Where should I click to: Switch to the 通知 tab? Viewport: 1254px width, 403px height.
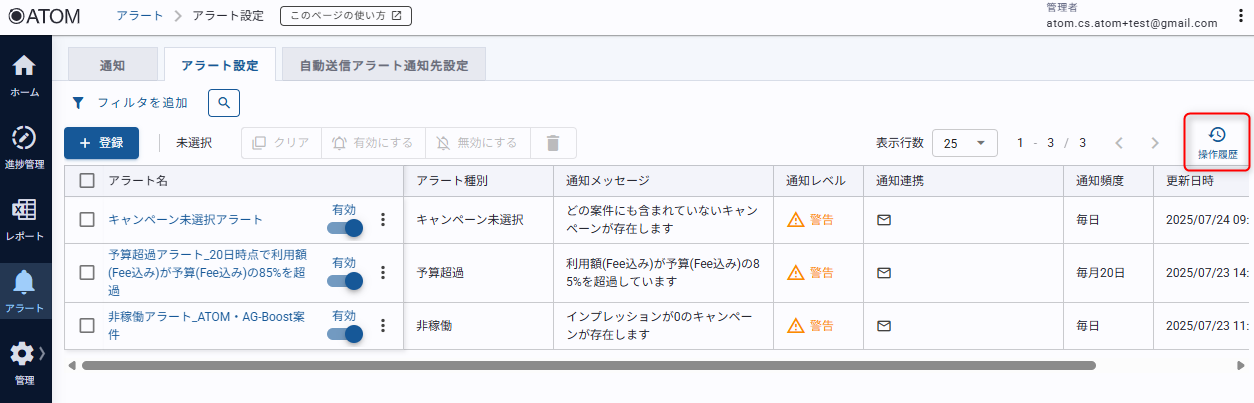[112, 65]
